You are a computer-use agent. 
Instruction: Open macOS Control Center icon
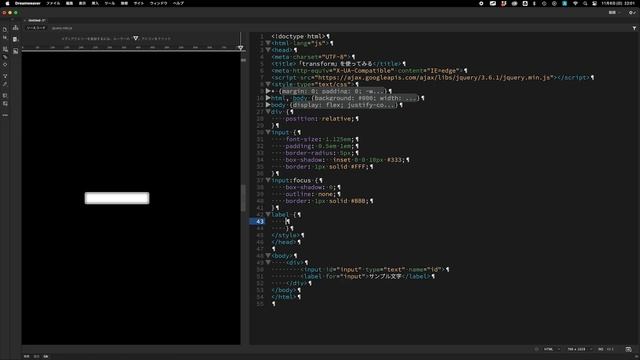(x=594, y=3)
